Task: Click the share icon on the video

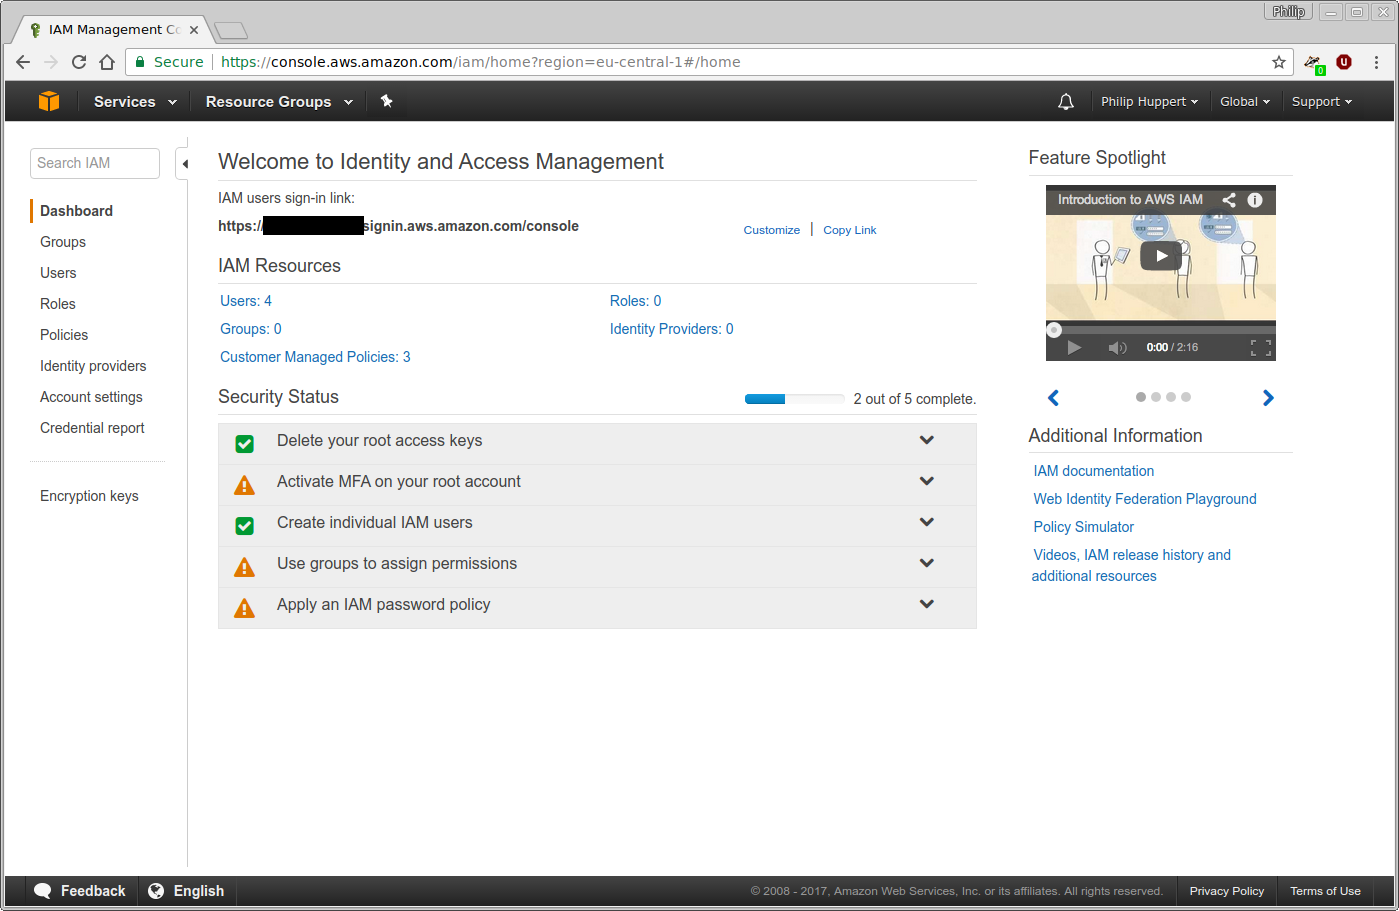Action: tap(1229, 200)
